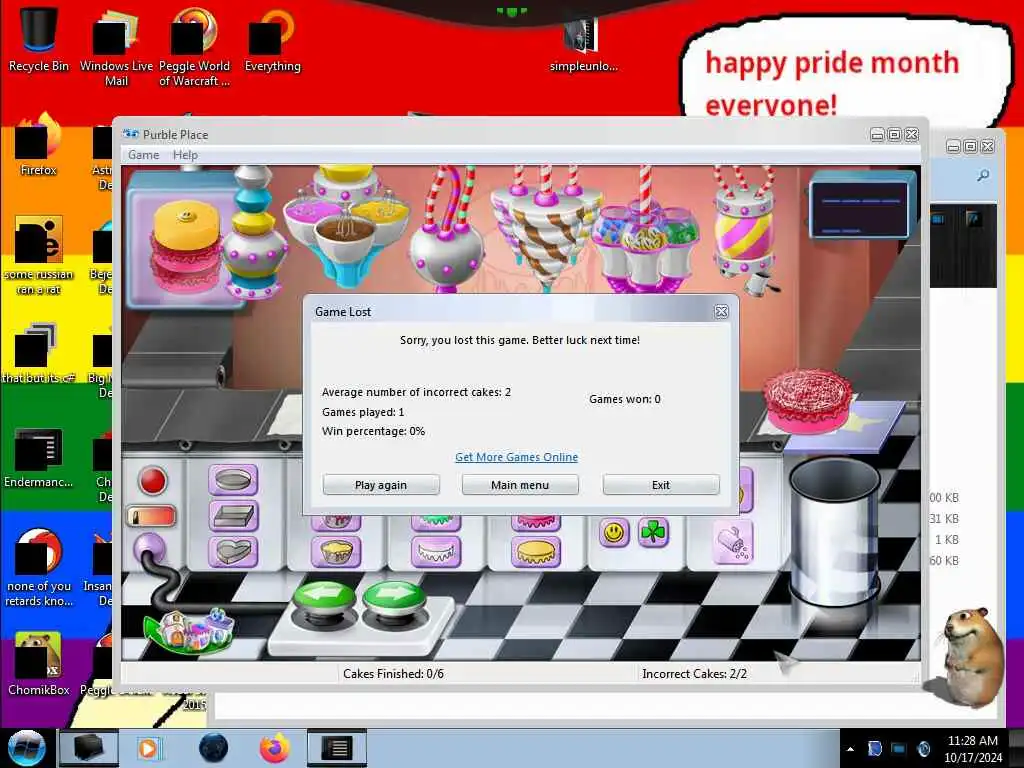Click Cakes Finished: 0/6 status text

[x=393, y=673]
